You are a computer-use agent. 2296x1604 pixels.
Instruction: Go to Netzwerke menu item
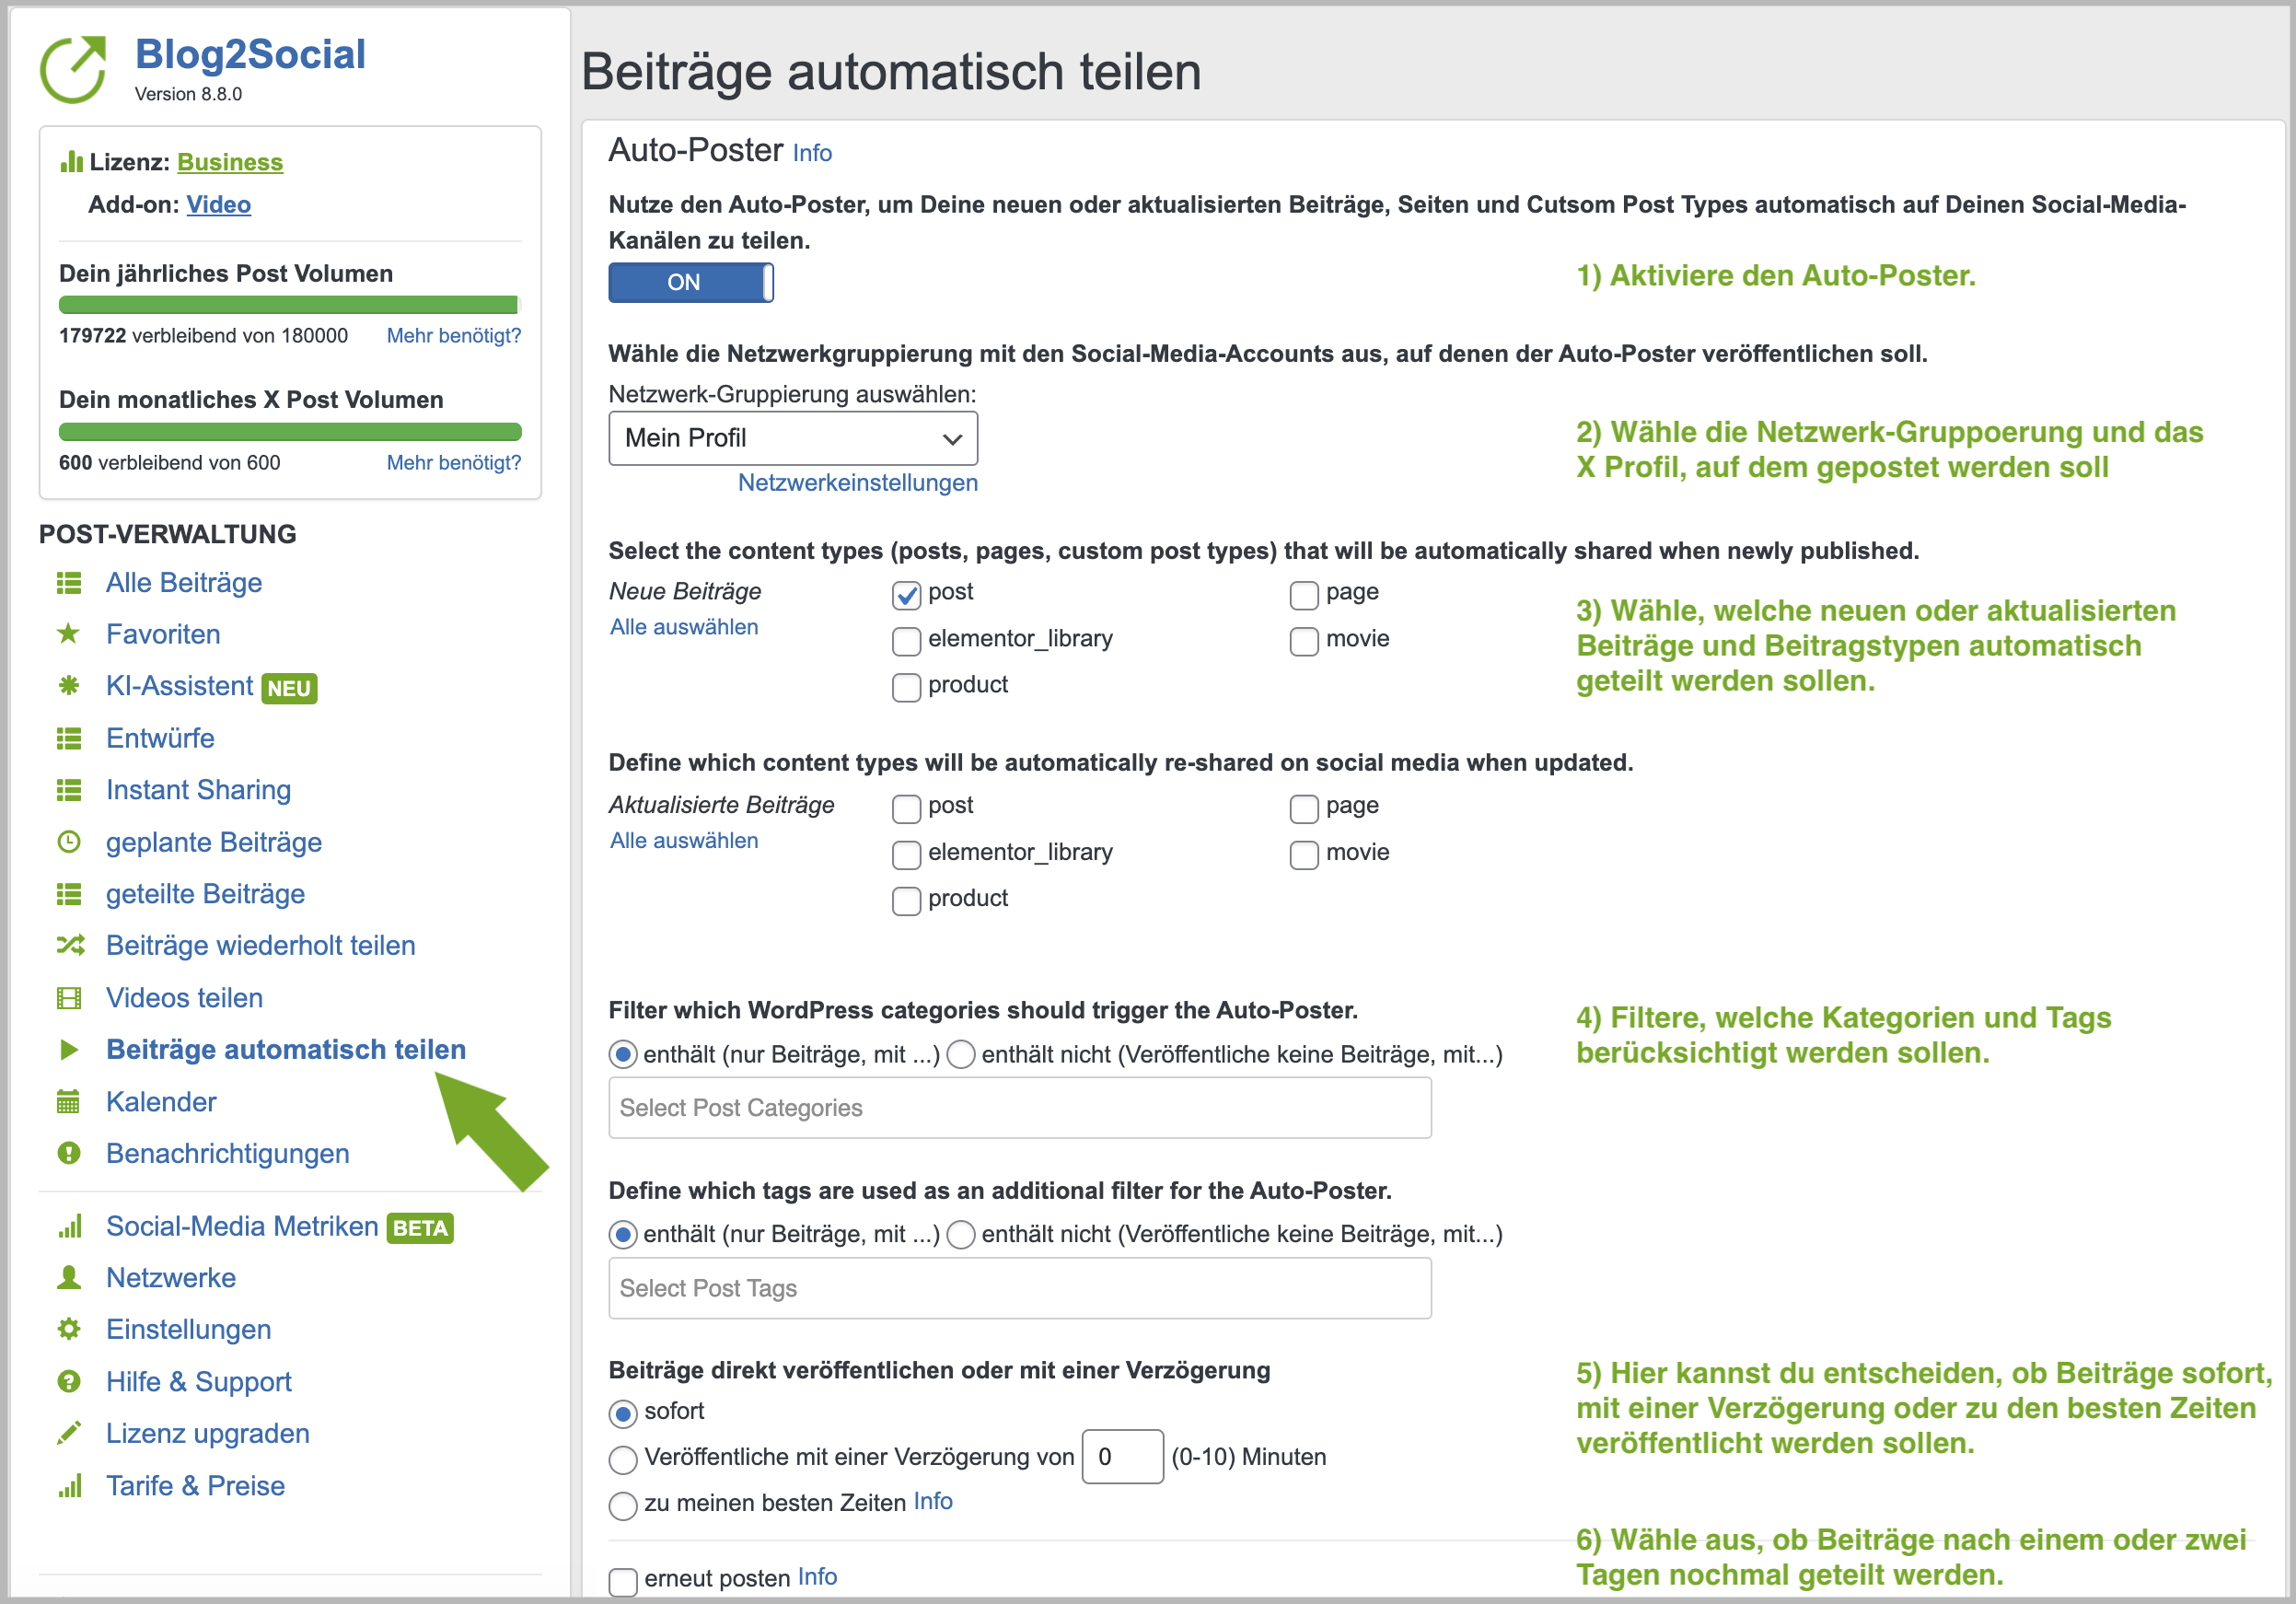(171, 1277)
